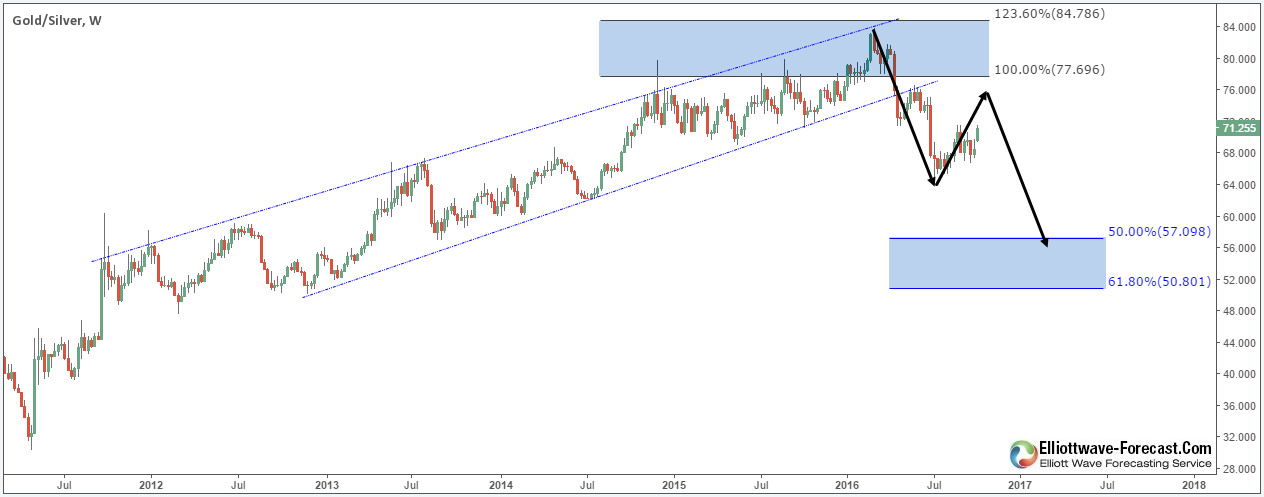Image resolution: width=1264 pixels, height=497 pixels.
Task: Select the Gold/Silver, W chart title
Action: (58, 16)
